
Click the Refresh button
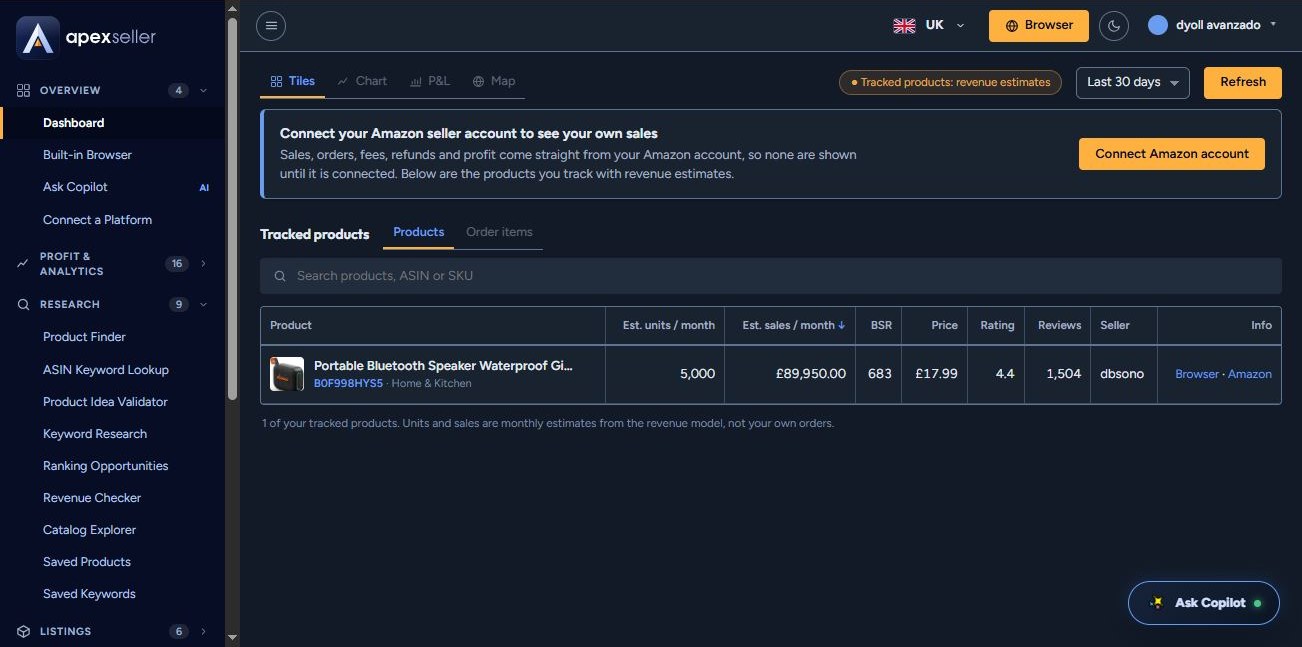tap(1243, 82)
